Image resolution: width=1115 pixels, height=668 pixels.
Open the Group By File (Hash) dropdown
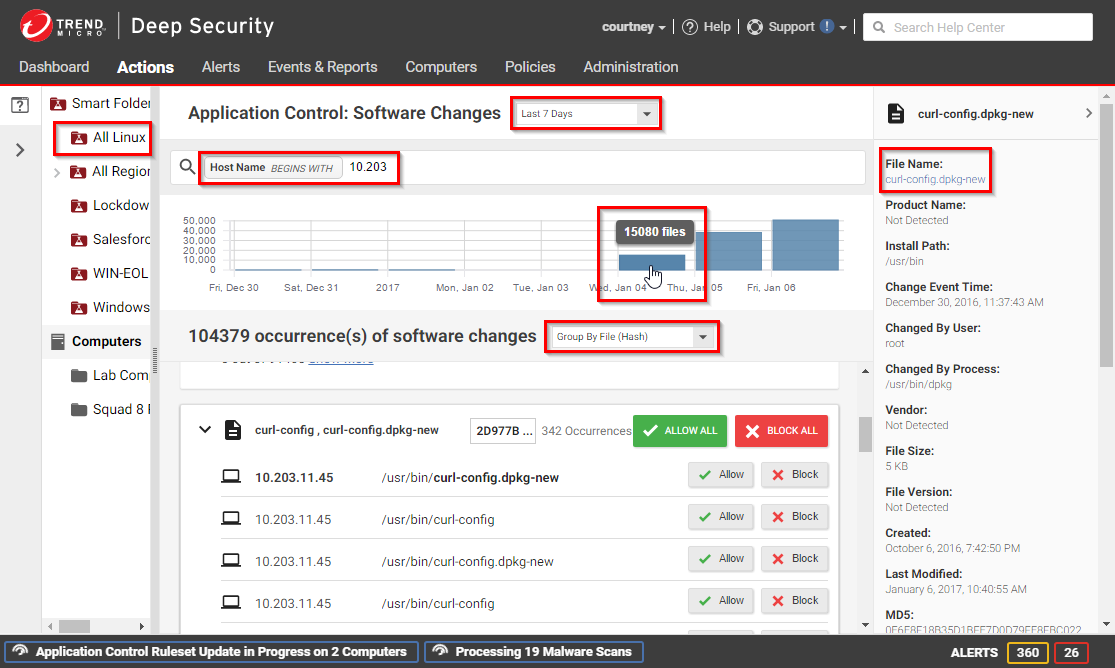(x=632, y=337)
